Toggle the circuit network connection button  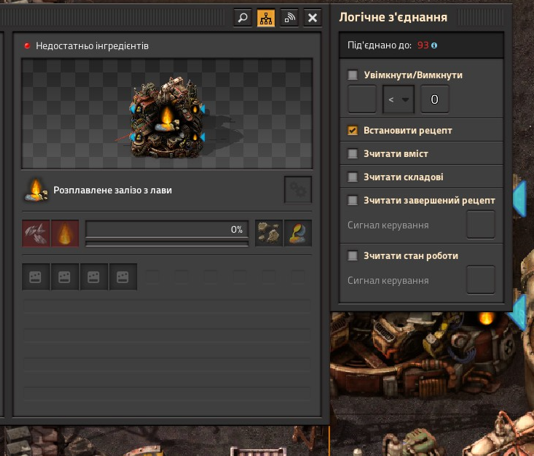click(266, 17)
